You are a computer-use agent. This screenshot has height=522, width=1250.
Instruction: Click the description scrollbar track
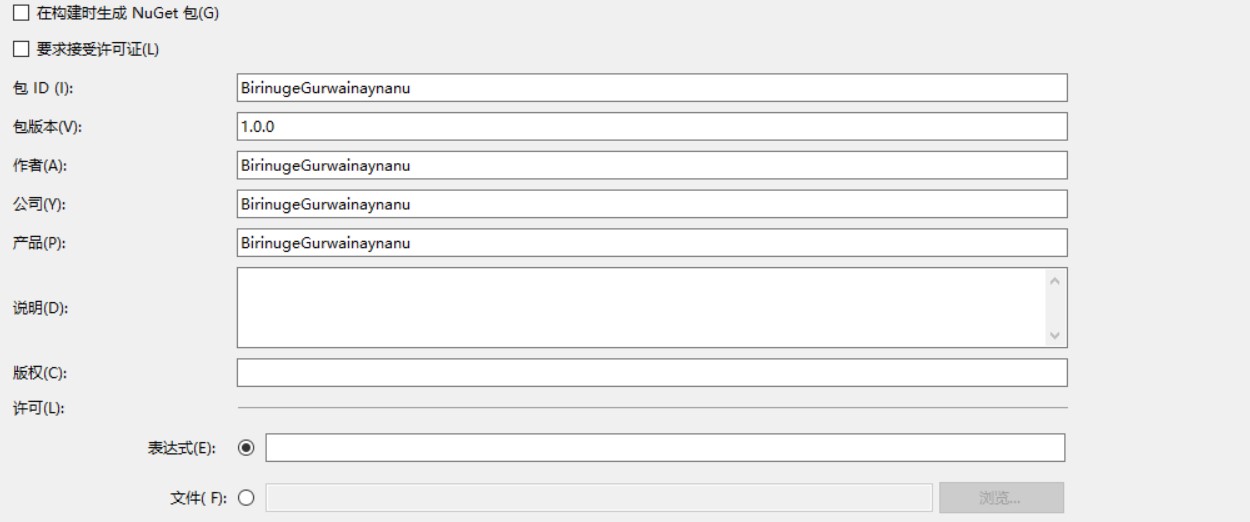point(1057,307)
